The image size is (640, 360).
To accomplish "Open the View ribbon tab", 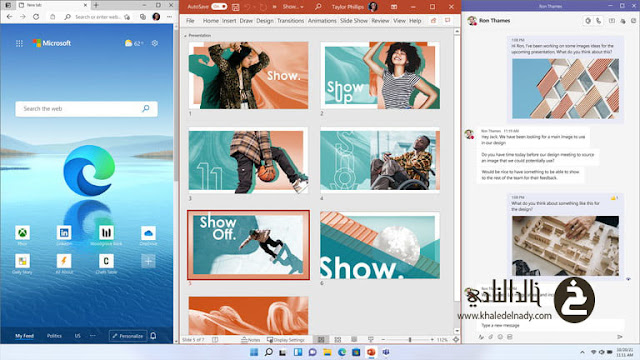I will 399,20.
